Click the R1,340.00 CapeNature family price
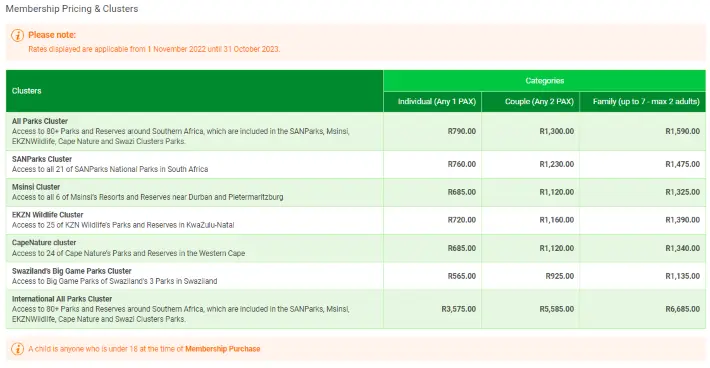 (x=682, y=249)
